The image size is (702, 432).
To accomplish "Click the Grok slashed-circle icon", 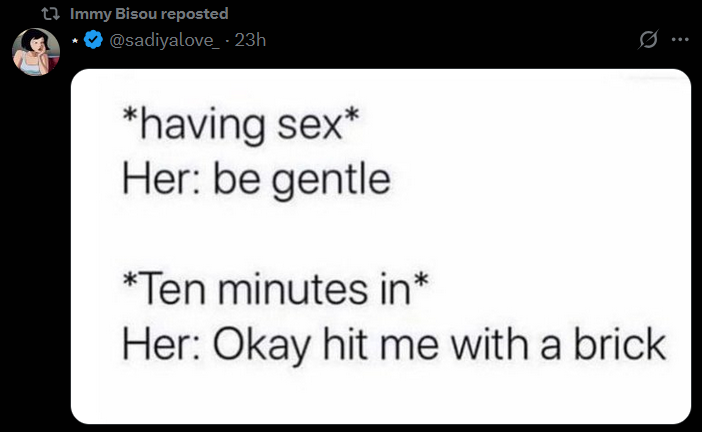I will click(x=648, y=40).
